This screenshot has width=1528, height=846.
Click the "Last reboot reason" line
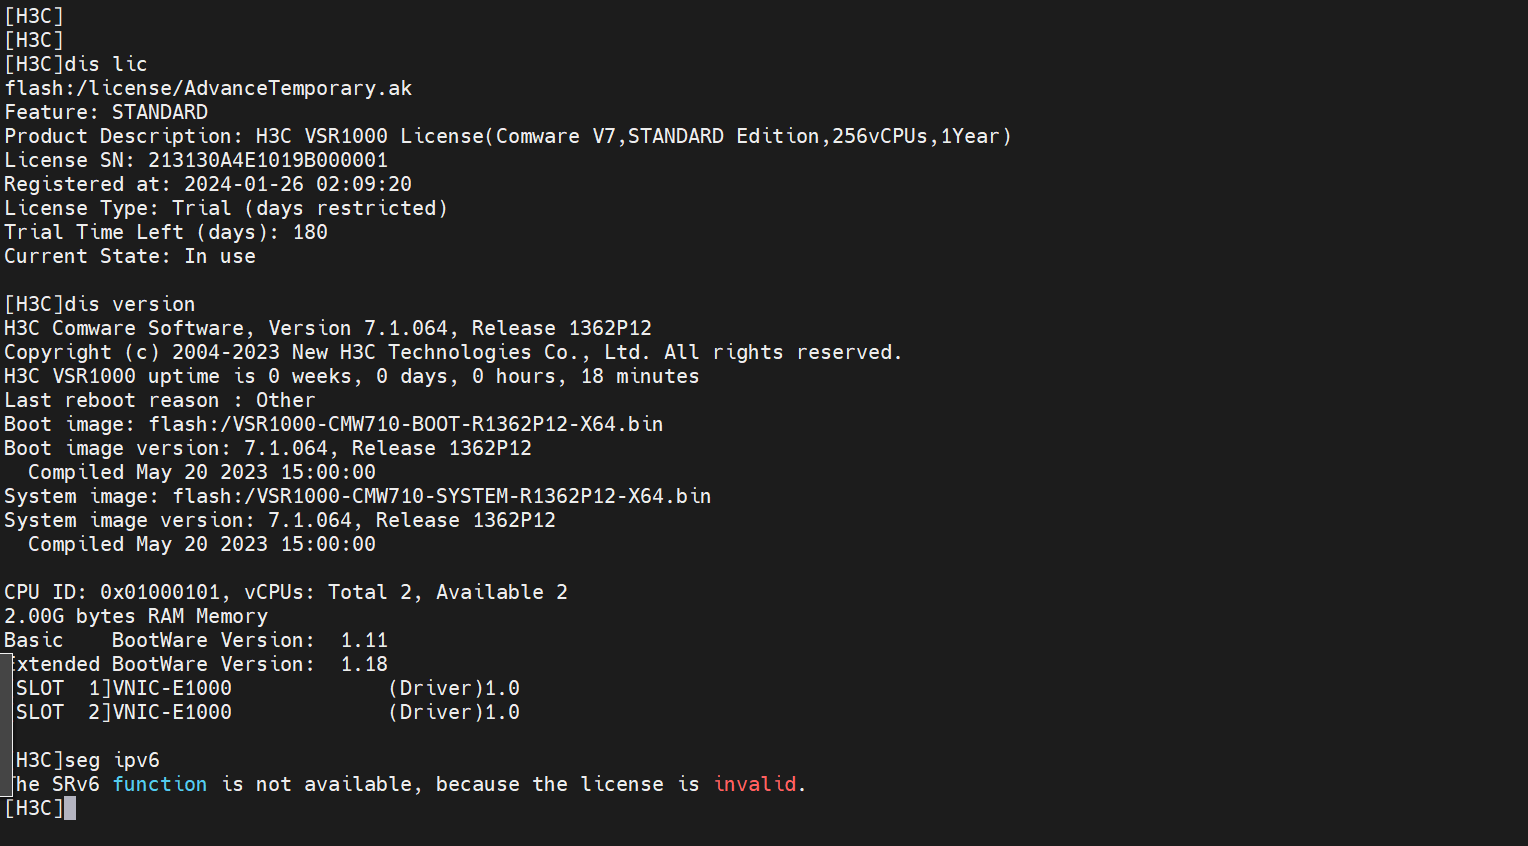point(160,400)
